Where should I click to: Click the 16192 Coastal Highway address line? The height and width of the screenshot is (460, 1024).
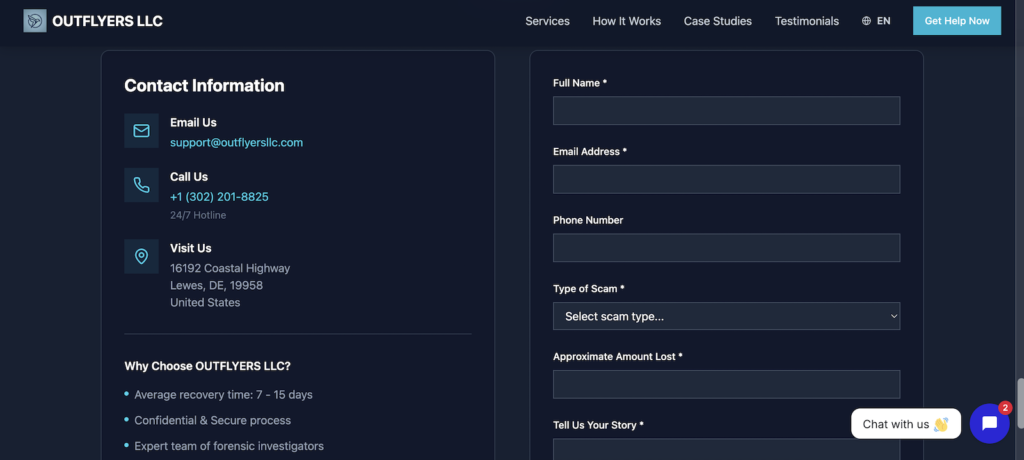[x=230, y=268]
